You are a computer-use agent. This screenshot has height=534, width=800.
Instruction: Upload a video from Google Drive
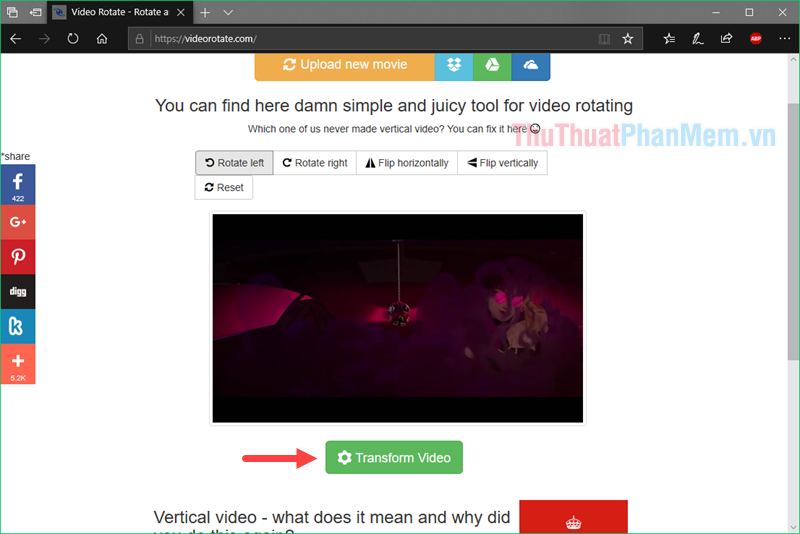[492, 65]
